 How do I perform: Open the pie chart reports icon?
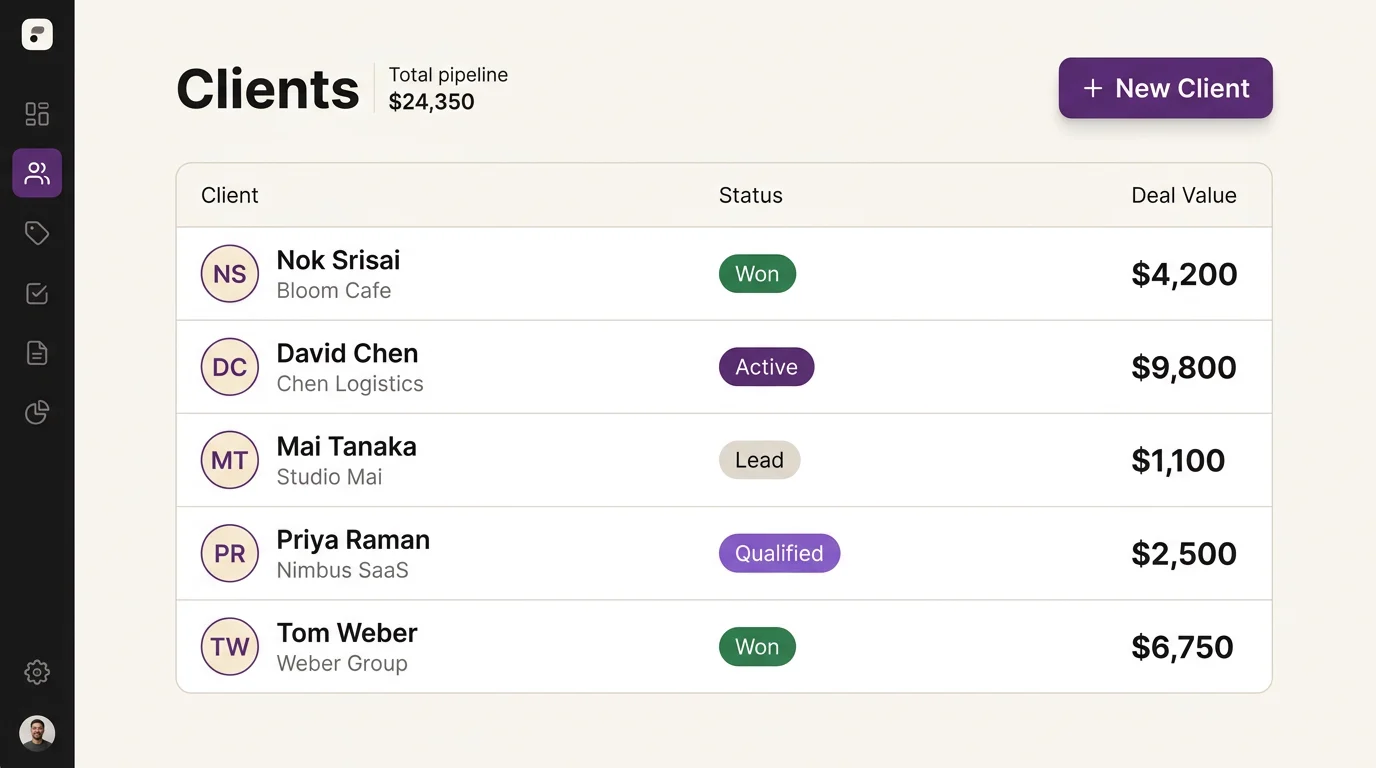pos(37,412)
